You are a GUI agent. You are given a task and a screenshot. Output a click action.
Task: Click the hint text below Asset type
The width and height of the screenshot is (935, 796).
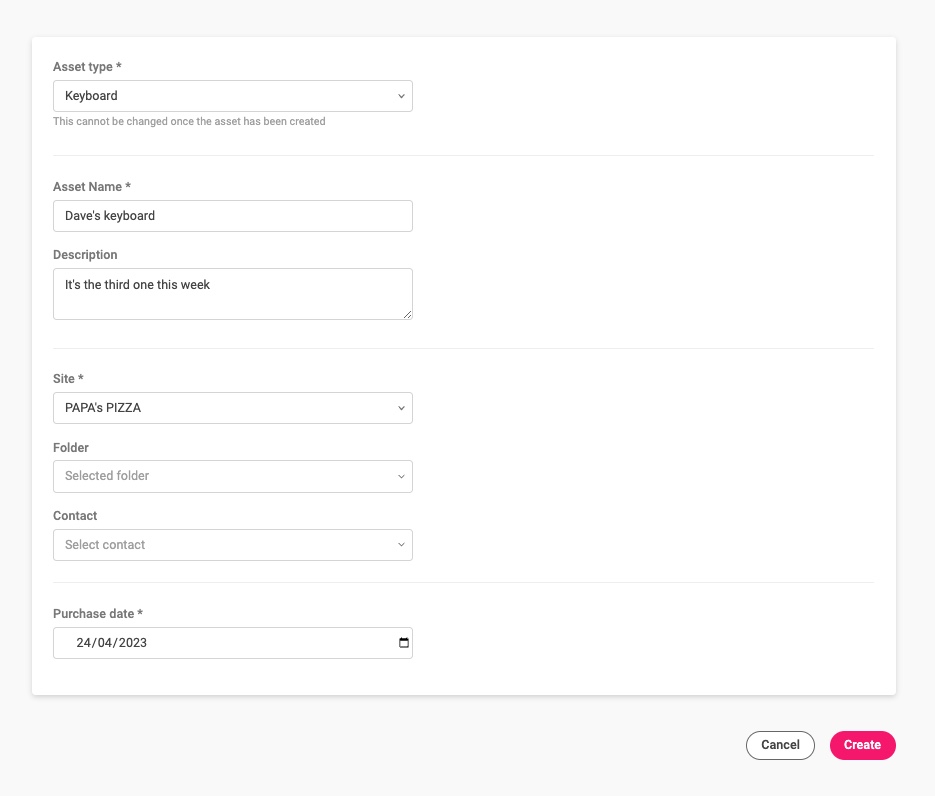[x=189, y=121]
